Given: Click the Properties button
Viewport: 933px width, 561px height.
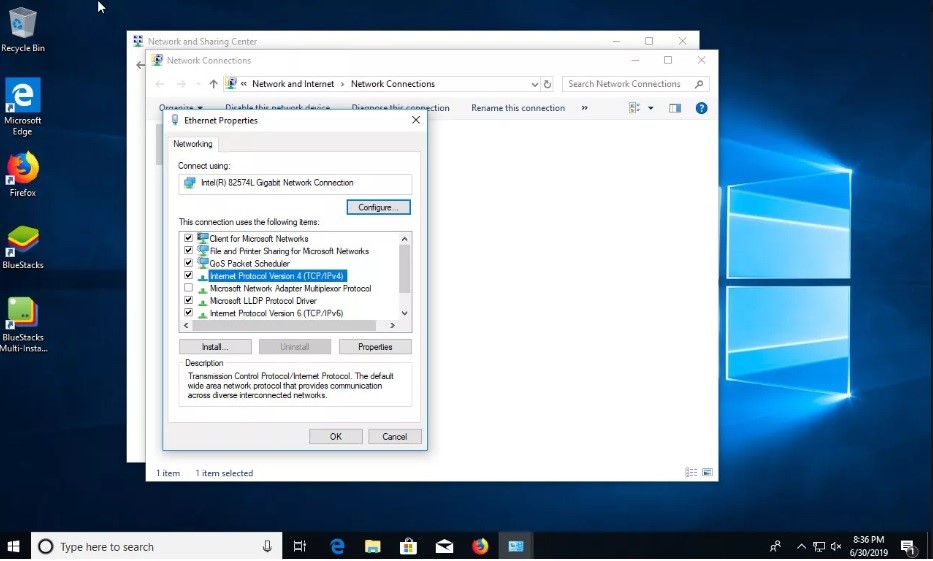Looking at the screenshot, I should tap(375, 347).
